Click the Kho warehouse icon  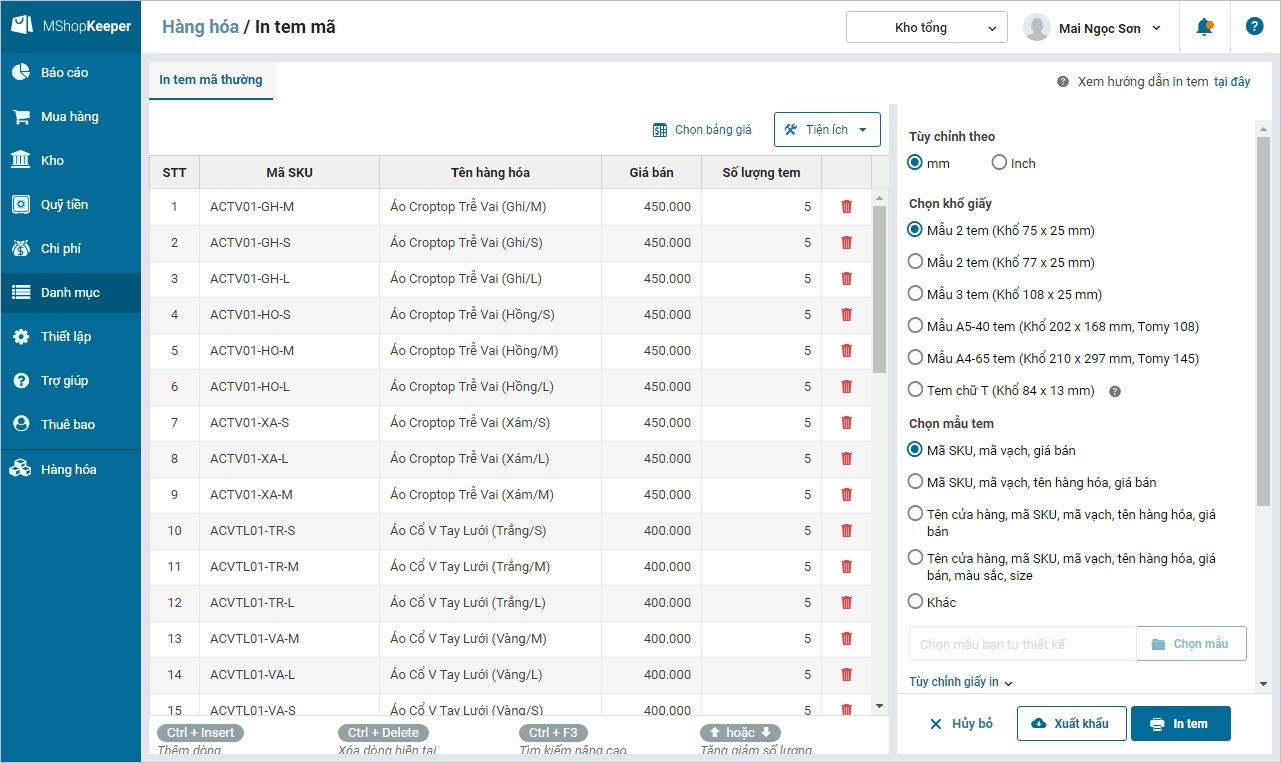pyautogui.click(x=21, y=160)
